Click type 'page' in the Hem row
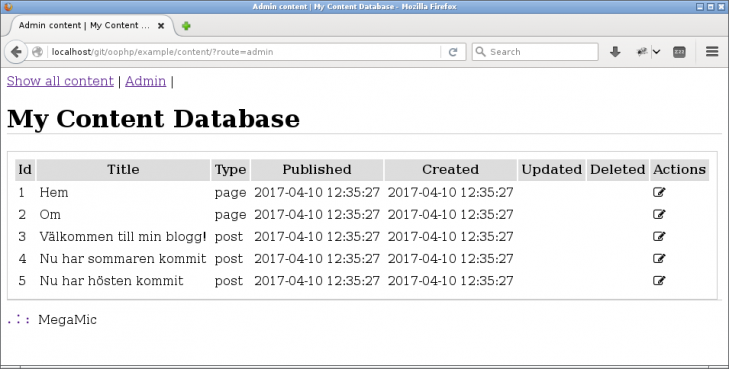 (231, 192)
